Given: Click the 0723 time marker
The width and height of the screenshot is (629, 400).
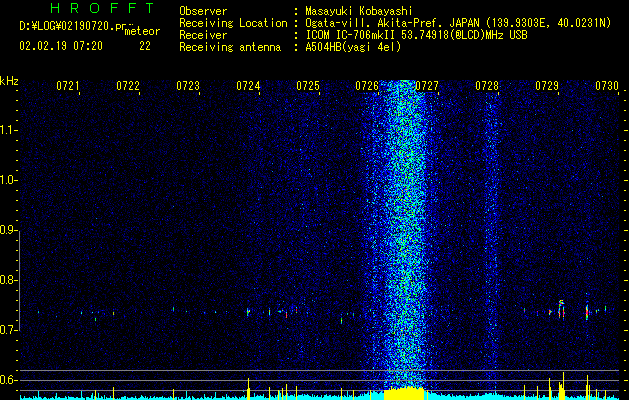Looking at the screenshot, I should [188, 85].
